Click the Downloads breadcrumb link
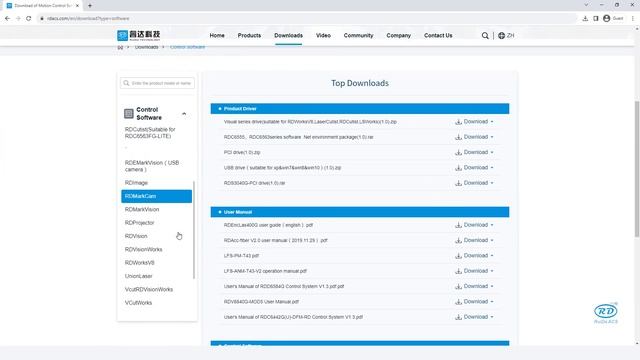 (146, 47)
